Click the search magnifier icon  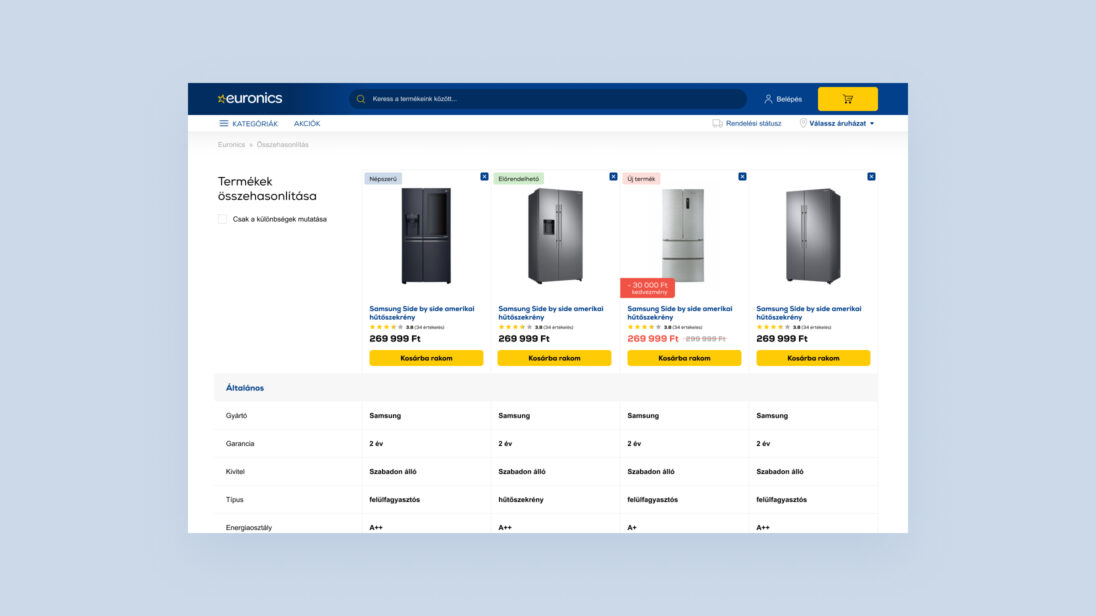(x=361, y=99)
